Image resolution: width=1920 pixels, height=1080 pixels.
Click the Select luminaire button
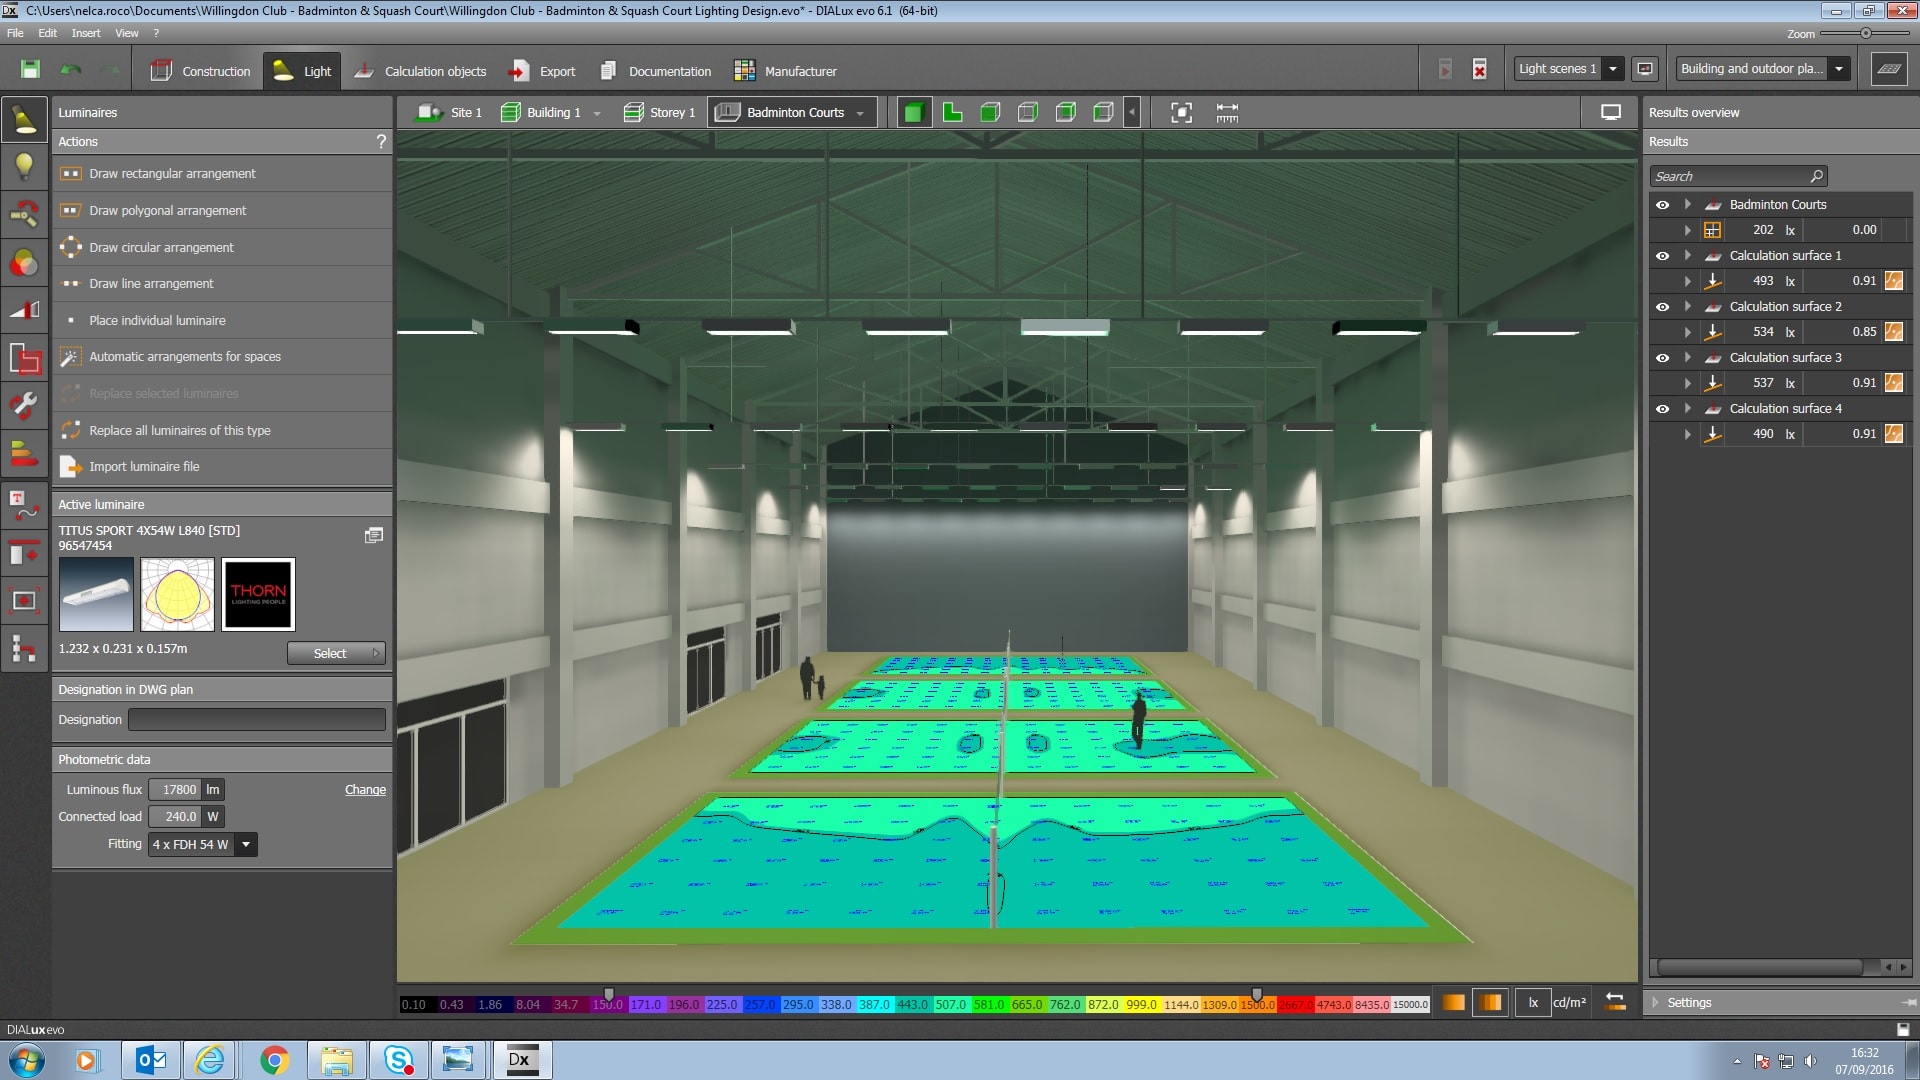pos(331,651)
